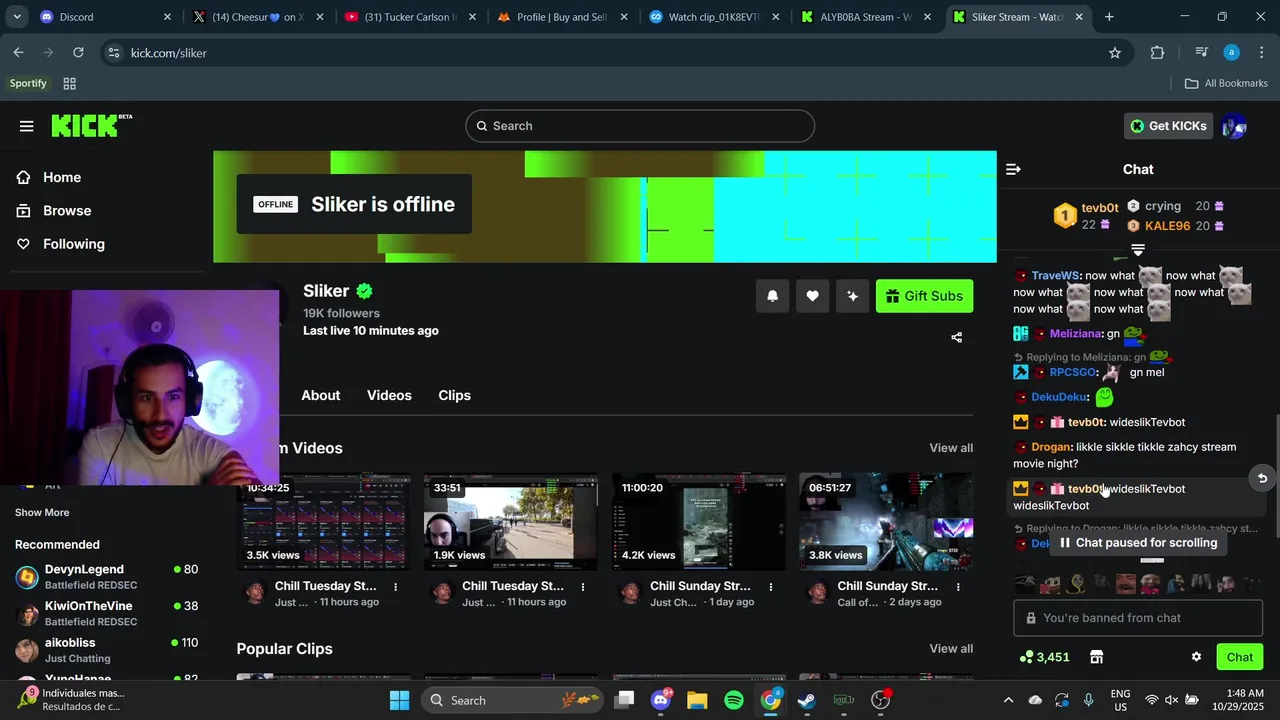
Task: Click the Gift Subs button
Action: [x=924, y=296]
